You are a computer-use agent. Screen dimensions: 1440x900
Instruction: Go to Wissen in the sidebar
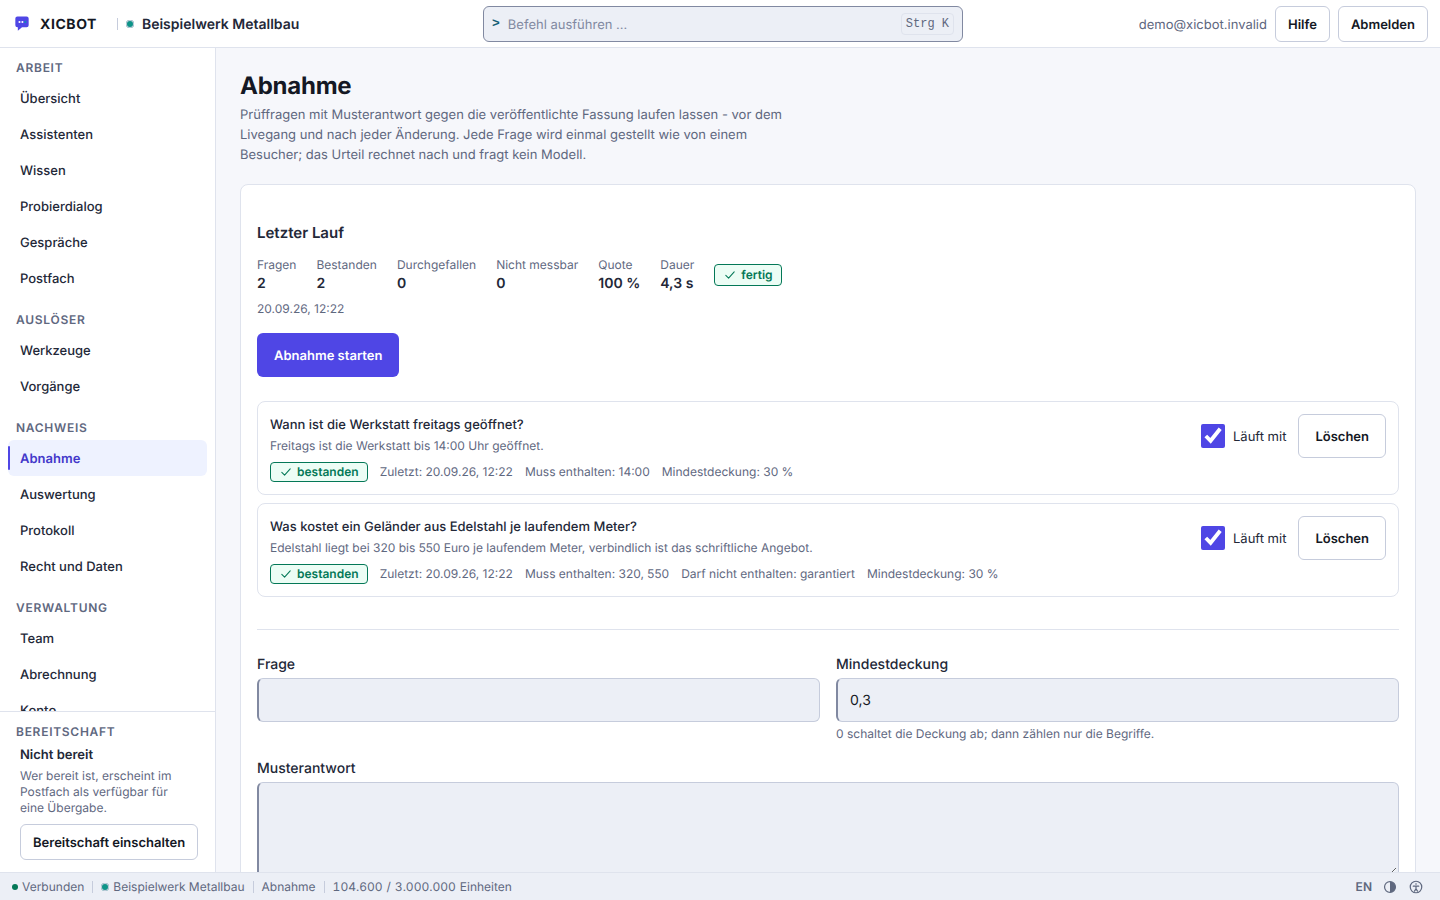pyautogui.click(x=107, y=170)
